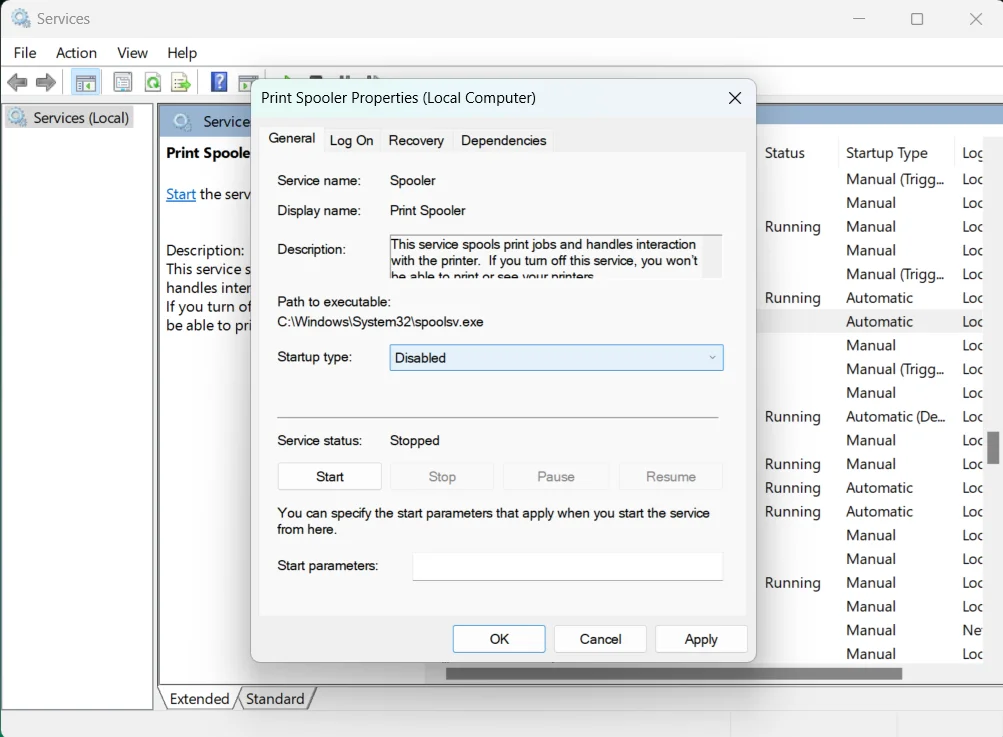Click the Description text box scrollbar
Viewport: 1003px width, 737px height.
(712, 257)
